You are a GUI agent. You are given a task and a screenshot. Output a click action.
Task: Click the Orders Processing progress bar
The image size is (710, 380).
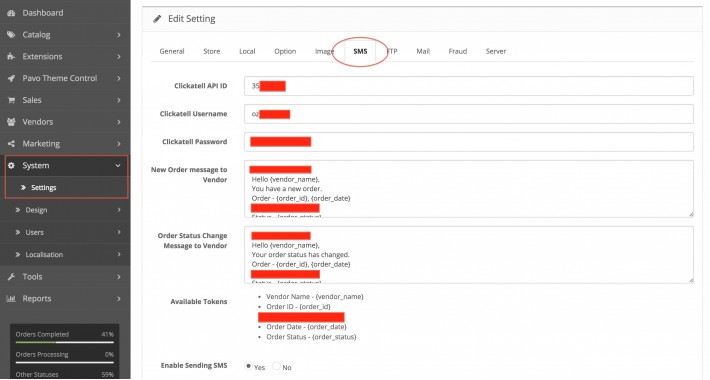[64, 362]
